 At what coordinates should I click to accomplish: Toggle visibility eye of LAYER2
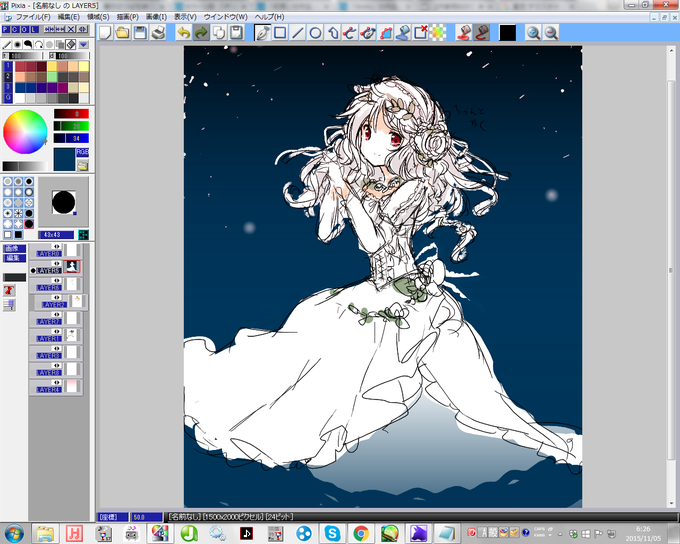coord(56,298)
